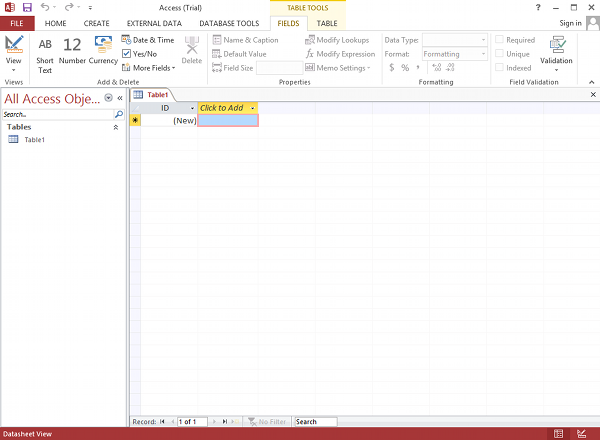Image resolution: width=600 pixels, height=440 pixels.
Task: Open the ID column dropdown arrow
Action: tap(192, 108)
